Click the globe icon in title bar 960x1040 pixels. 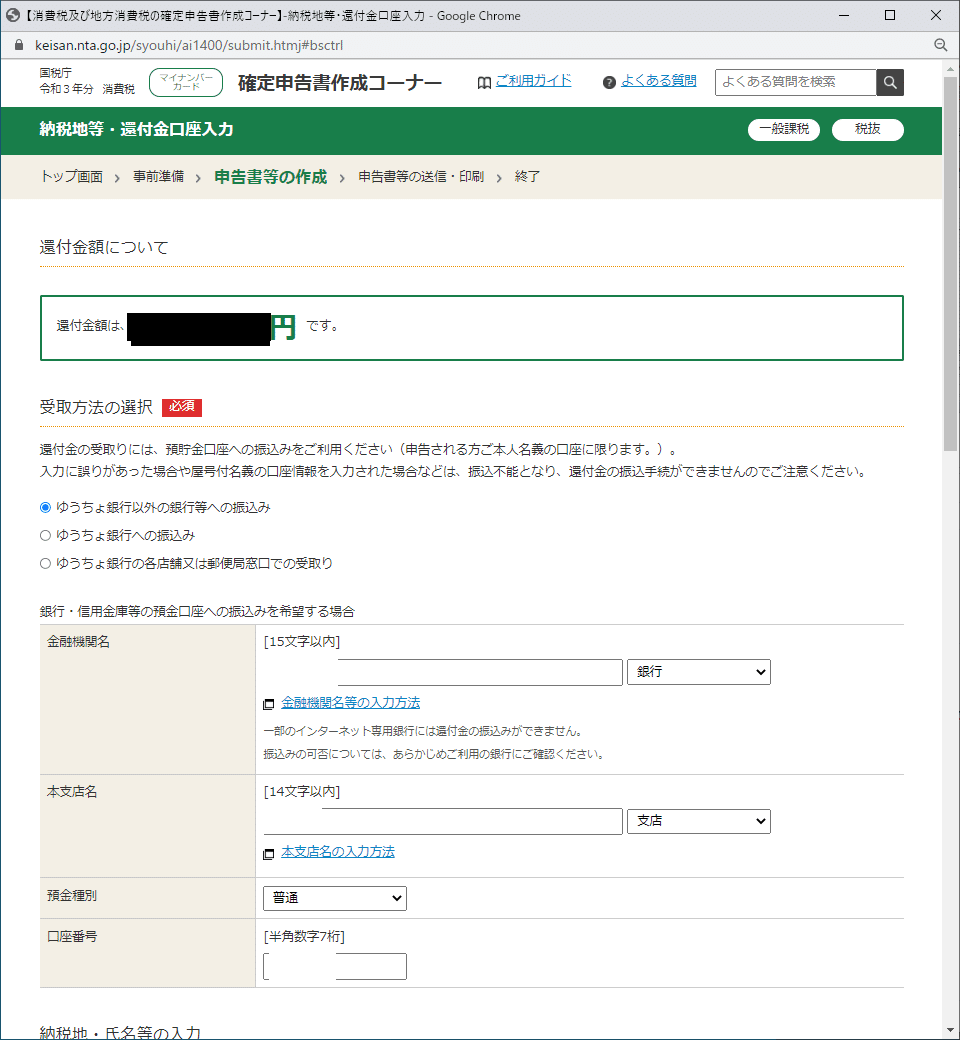(13, 15)
